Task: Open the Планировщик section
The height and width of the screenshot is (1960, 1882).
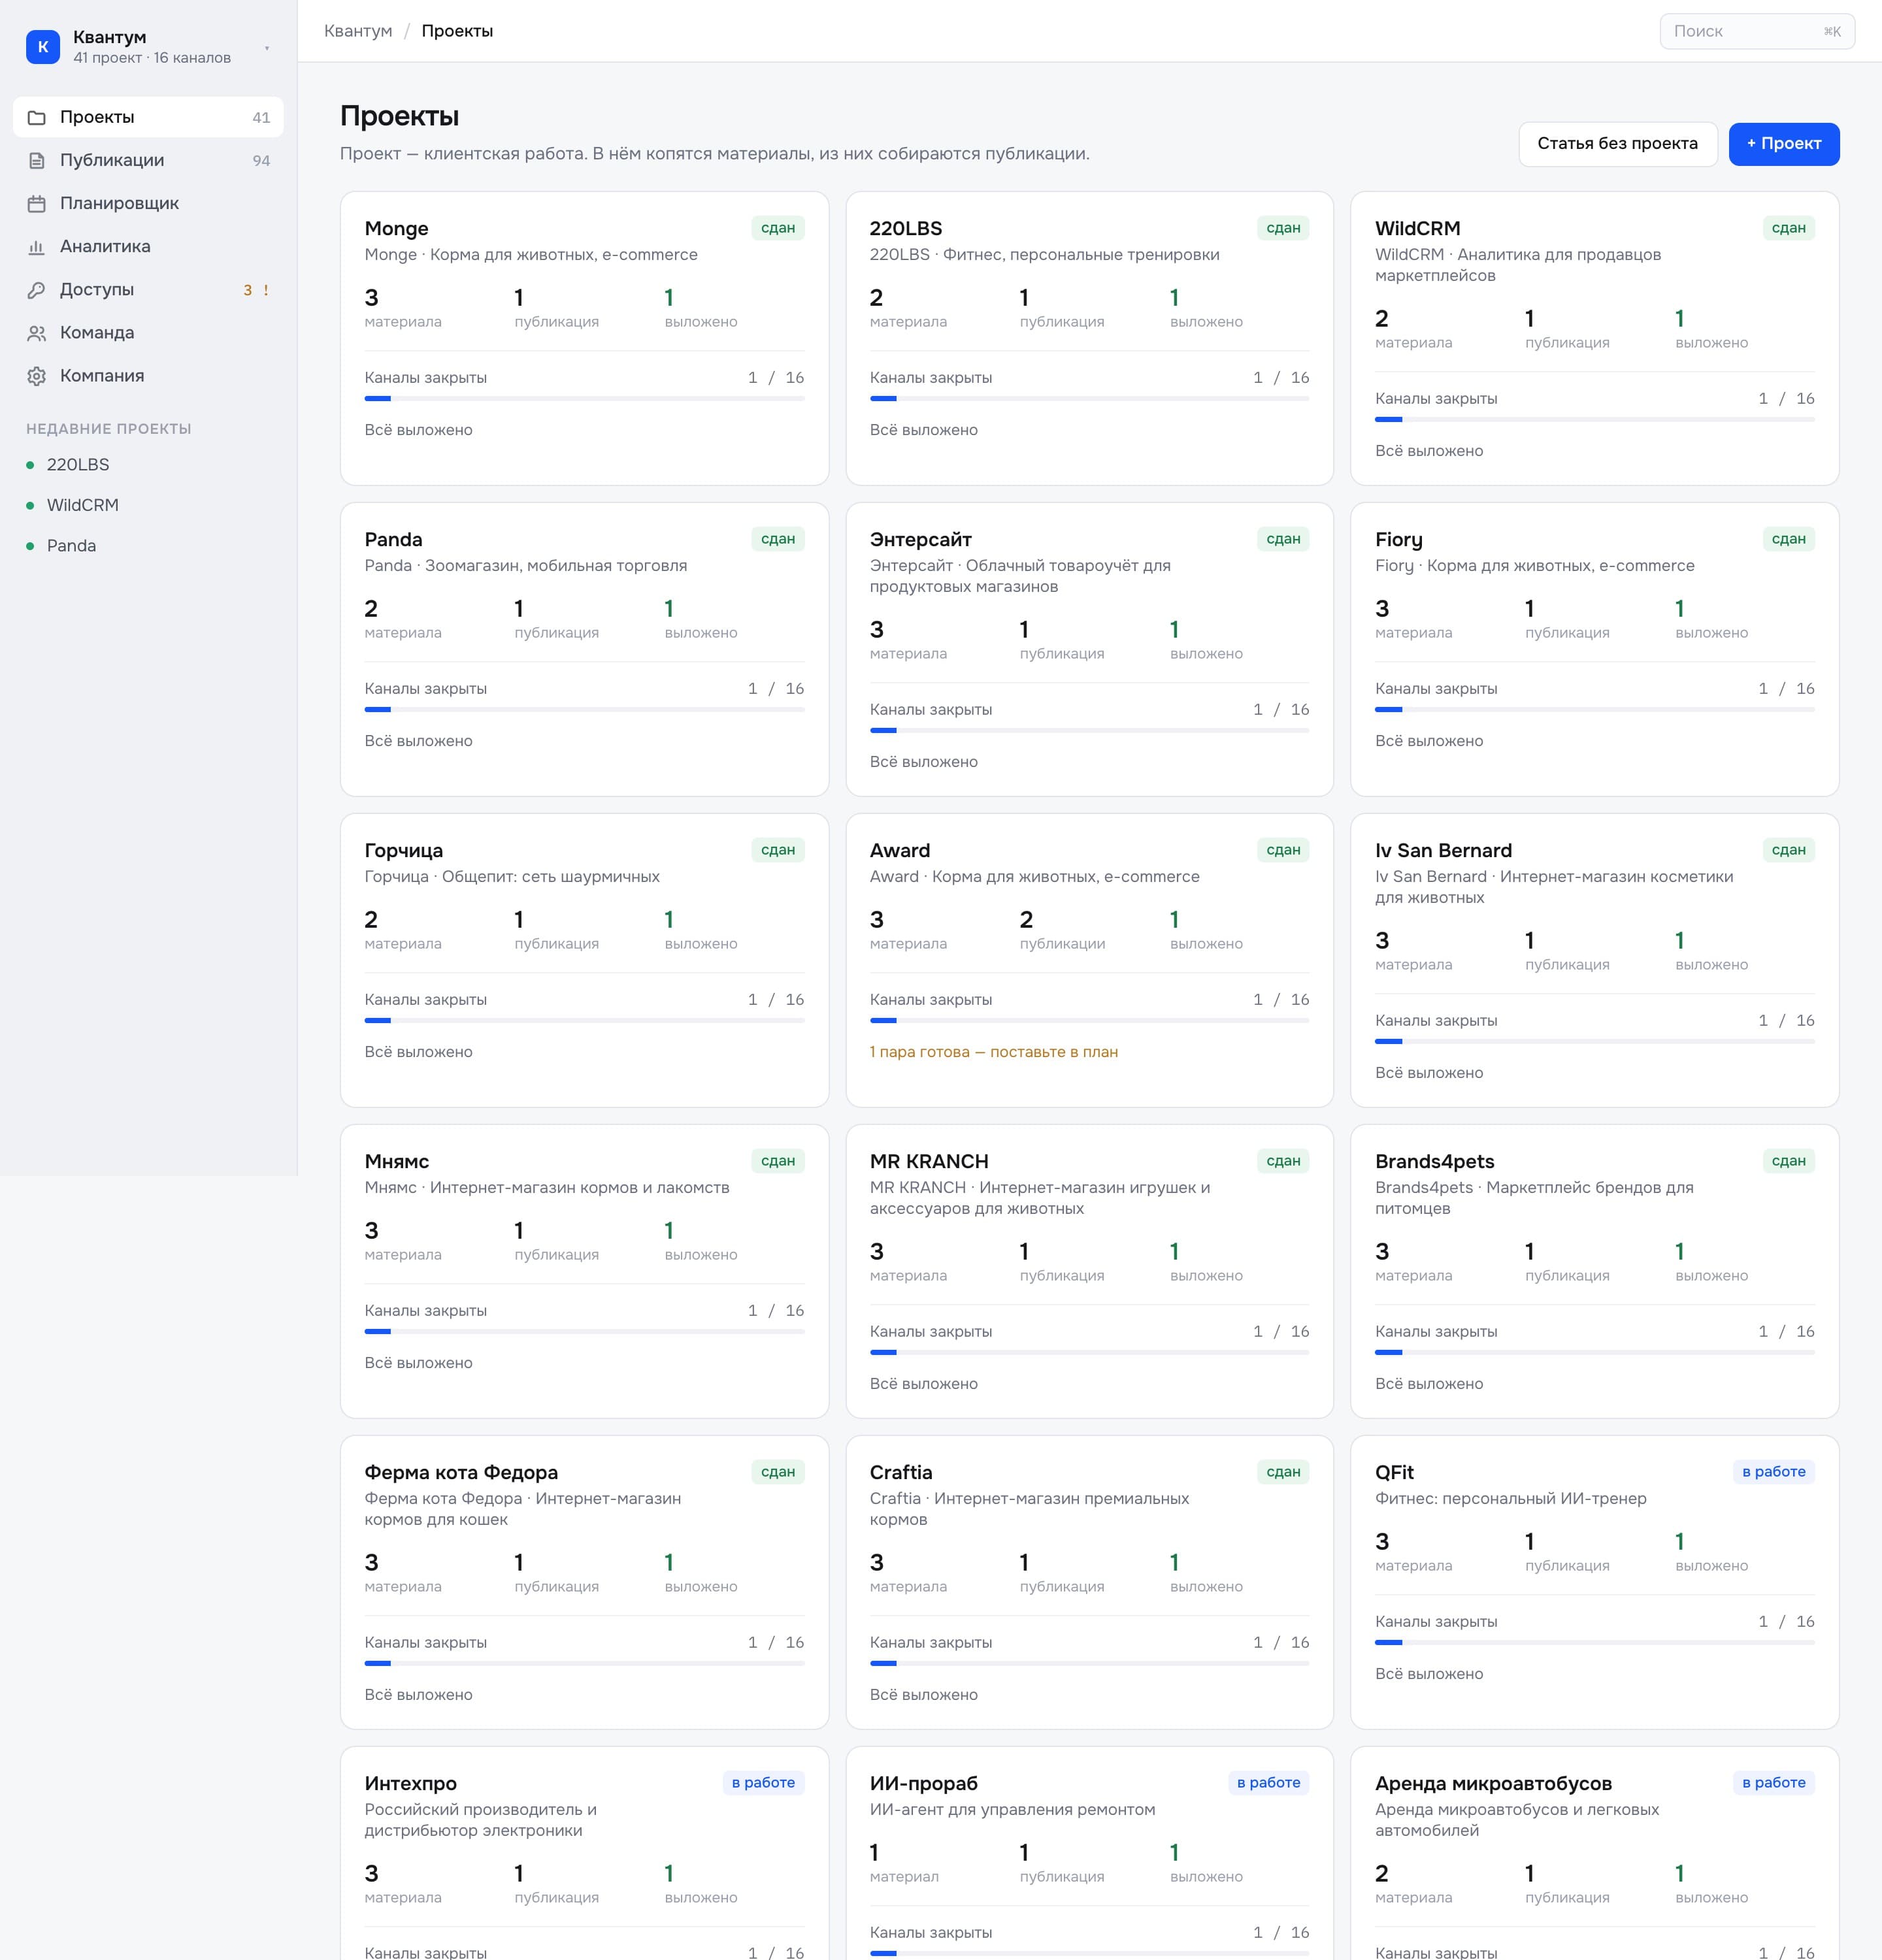Action: point(148,203)
